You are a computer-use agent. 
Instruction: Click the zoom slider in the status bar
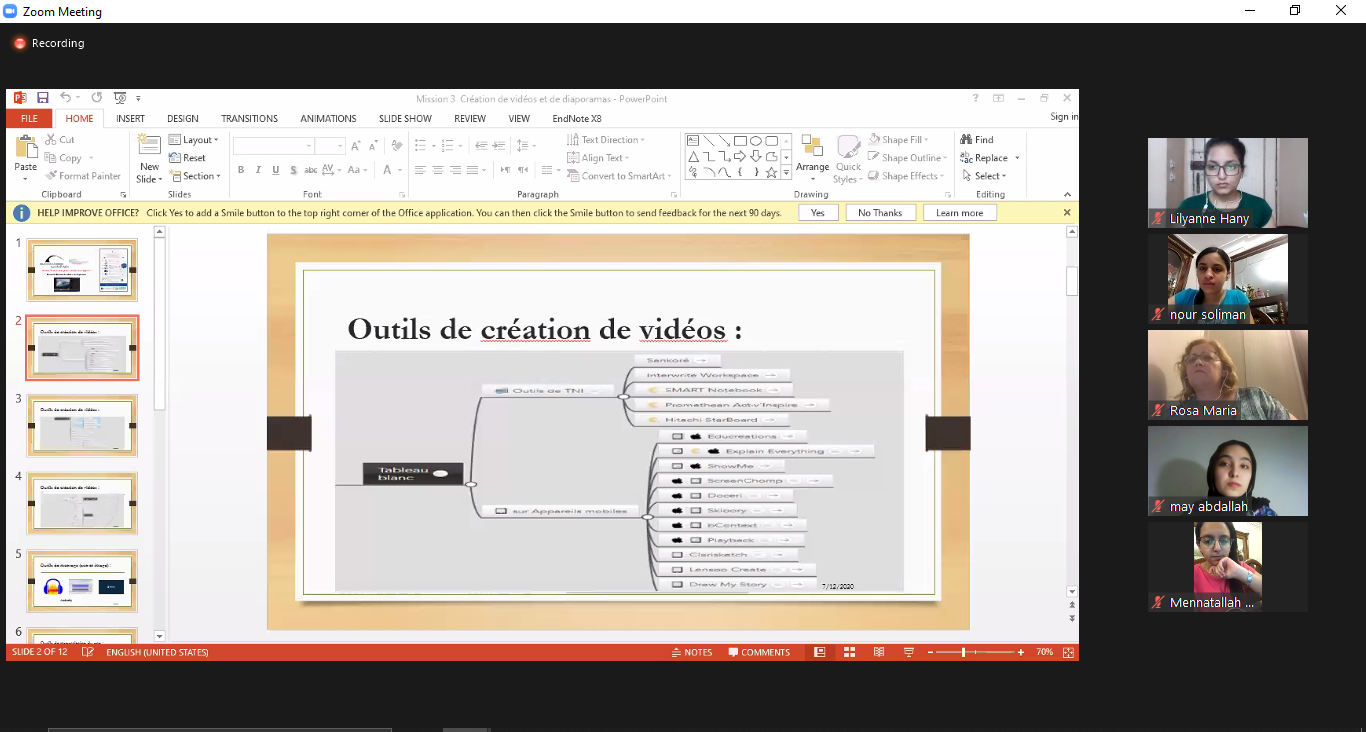(x=964, y=652)
